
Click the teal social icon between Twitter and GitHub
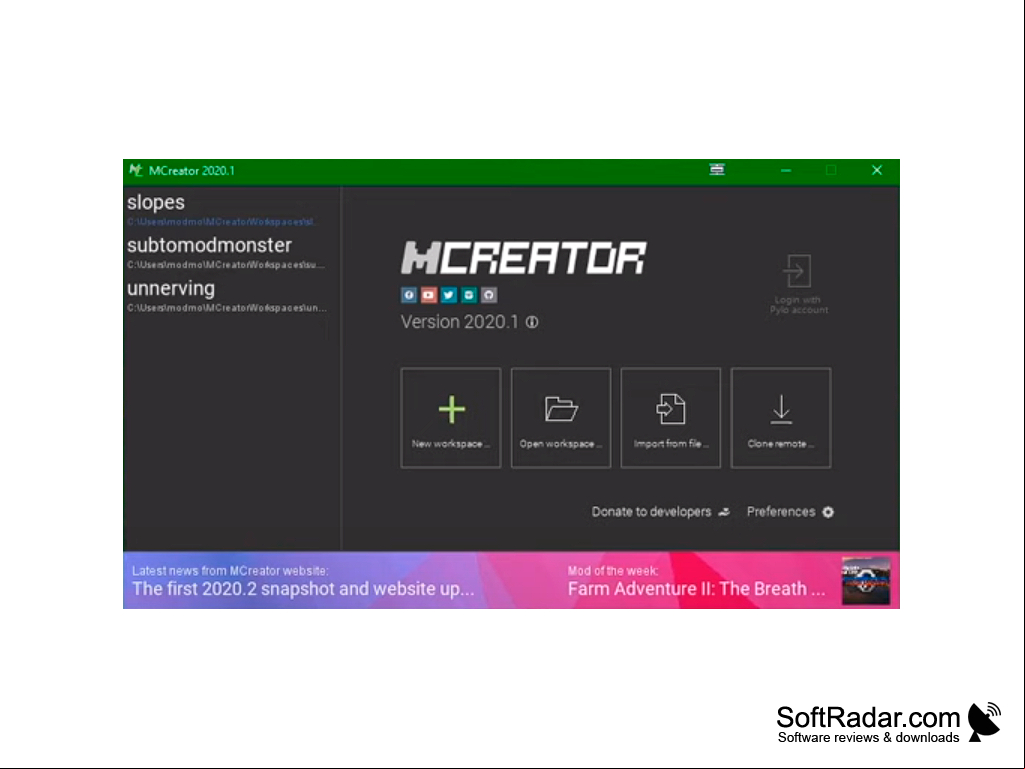click(x=469, y=295)
